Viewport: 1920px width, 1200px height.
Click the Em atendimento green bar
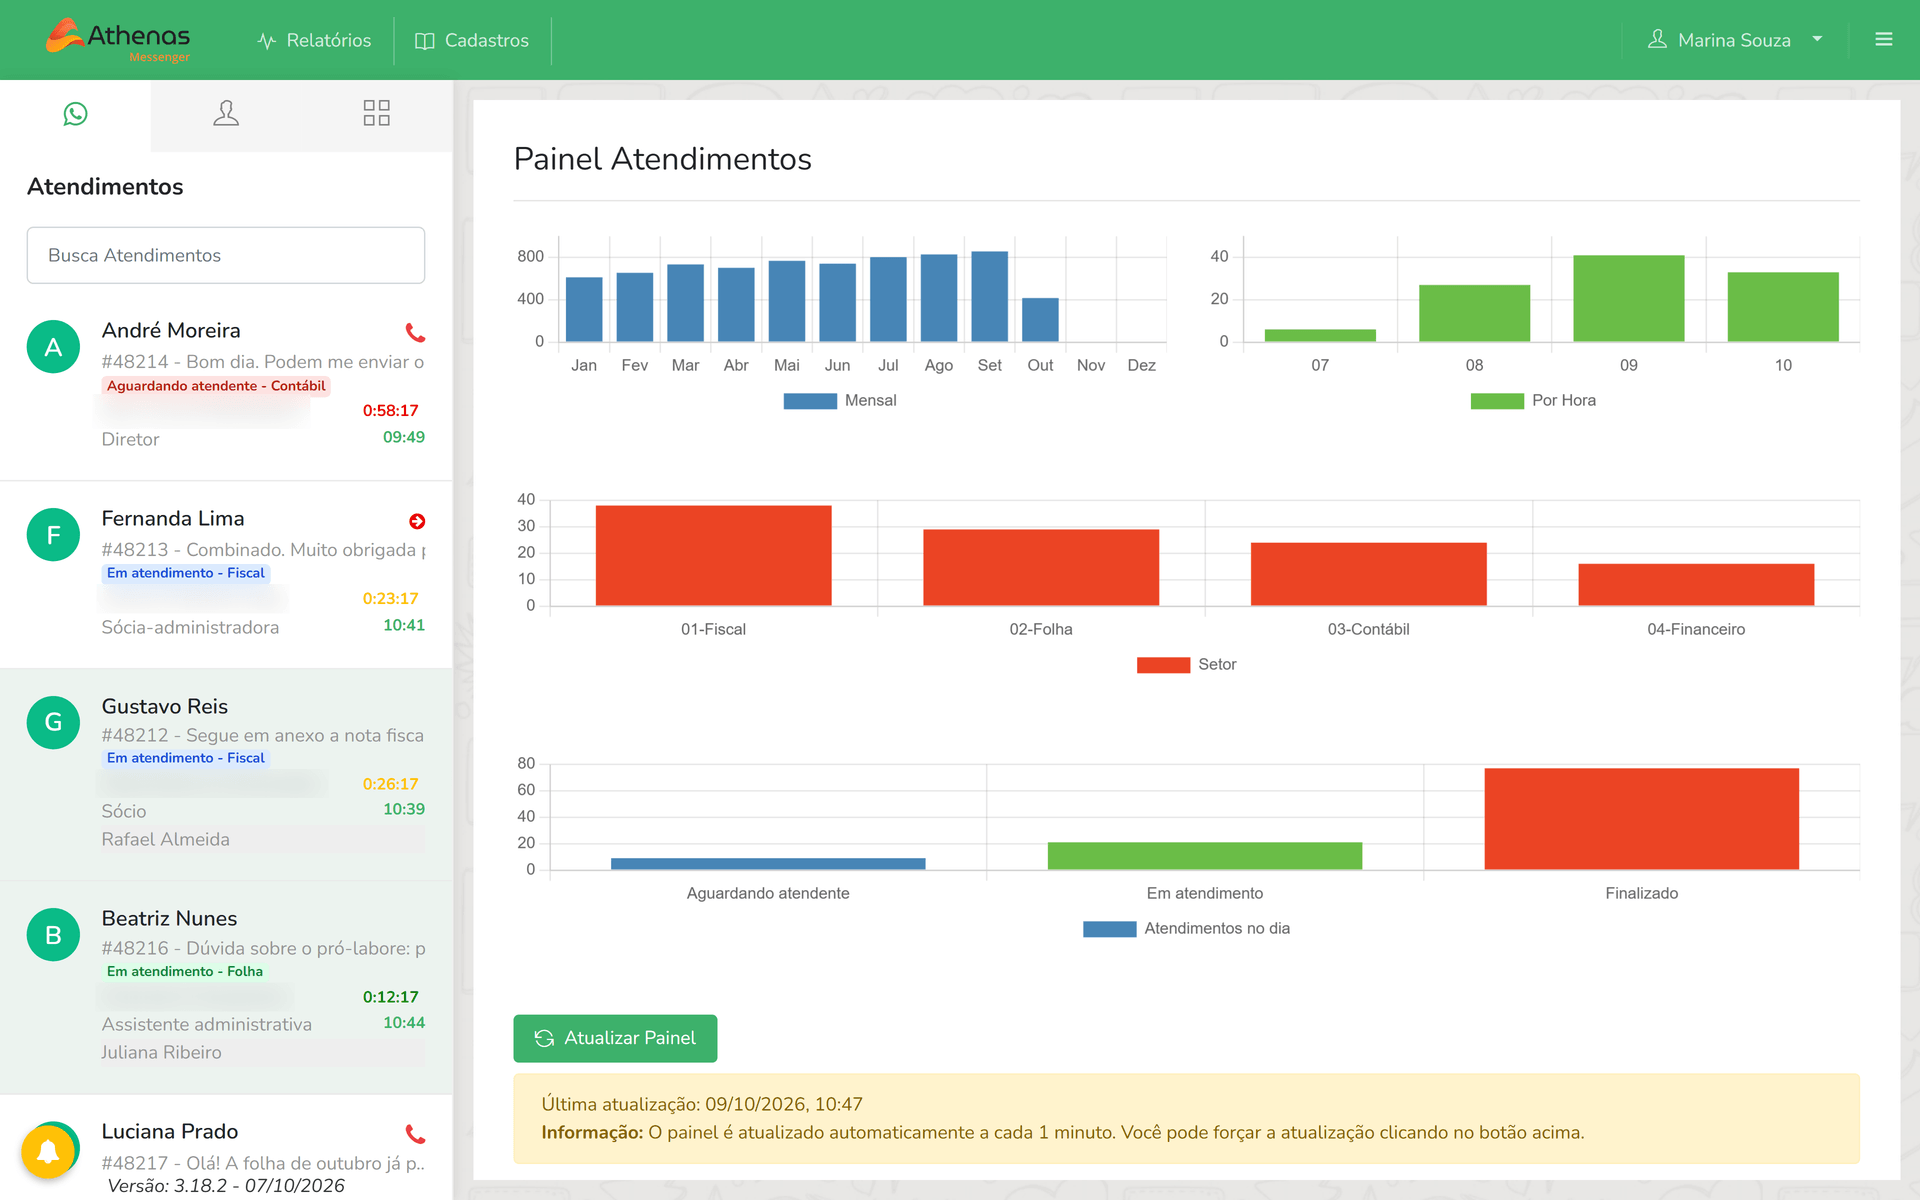point(1205,856)
